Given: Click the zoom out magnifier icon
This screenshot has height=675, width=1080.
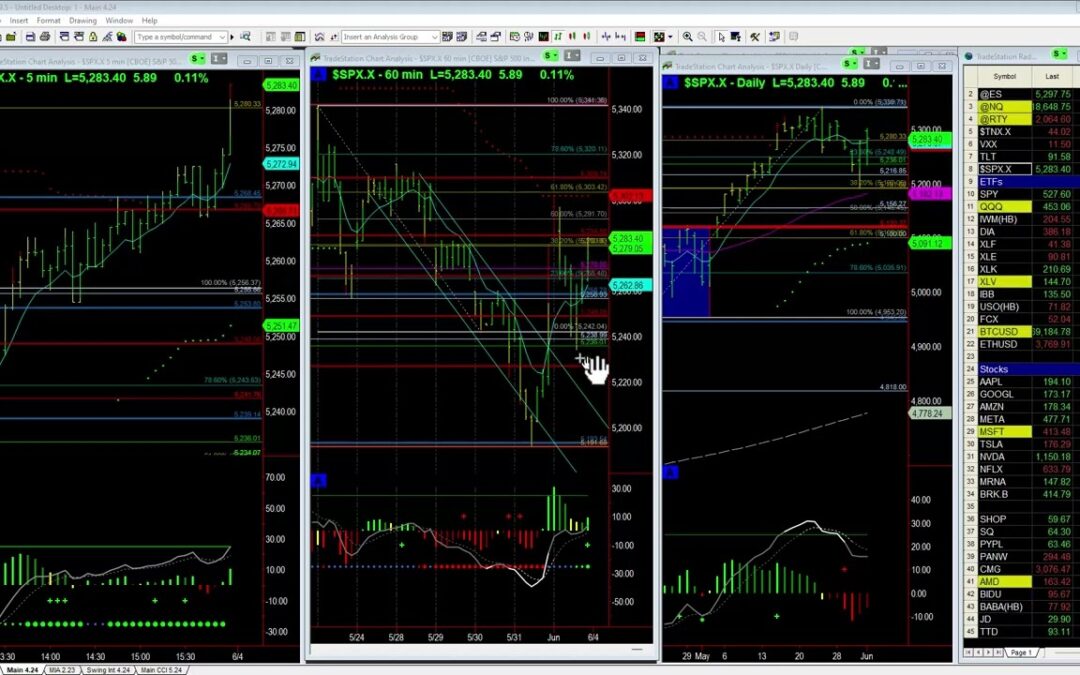Looking at the screenshot, I should tap(702, 37).
